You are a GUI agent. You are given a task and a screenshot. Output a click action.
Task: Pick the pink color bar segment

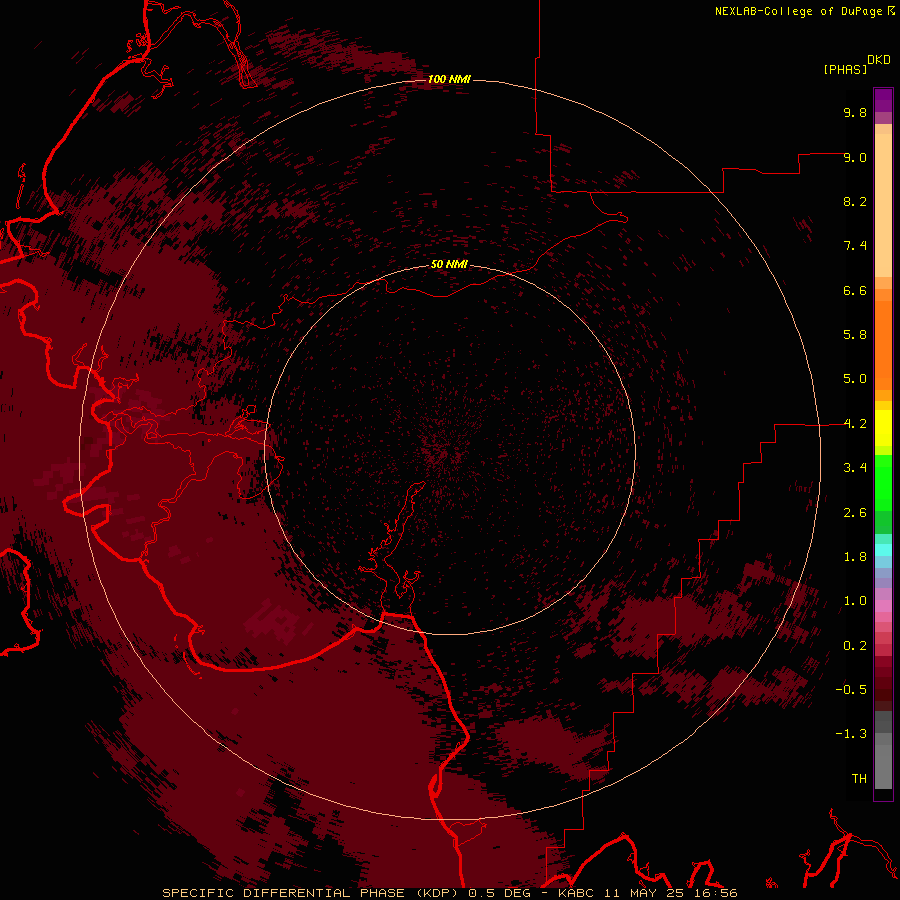tap(883, 606)
